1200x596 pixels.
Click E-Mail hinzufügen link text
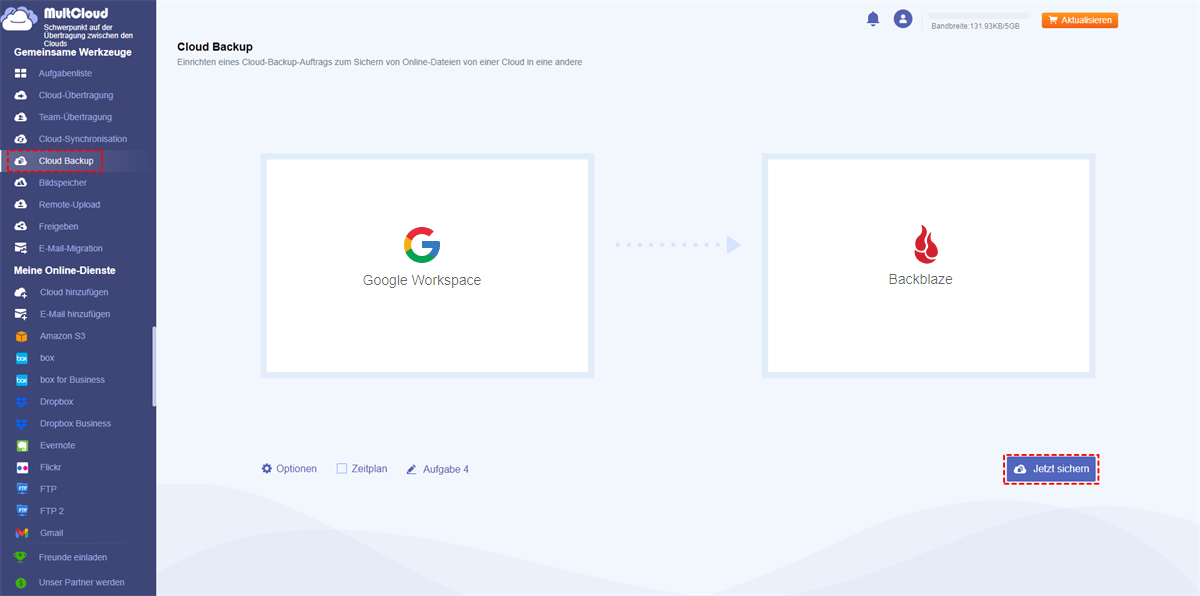pos(75,314)
